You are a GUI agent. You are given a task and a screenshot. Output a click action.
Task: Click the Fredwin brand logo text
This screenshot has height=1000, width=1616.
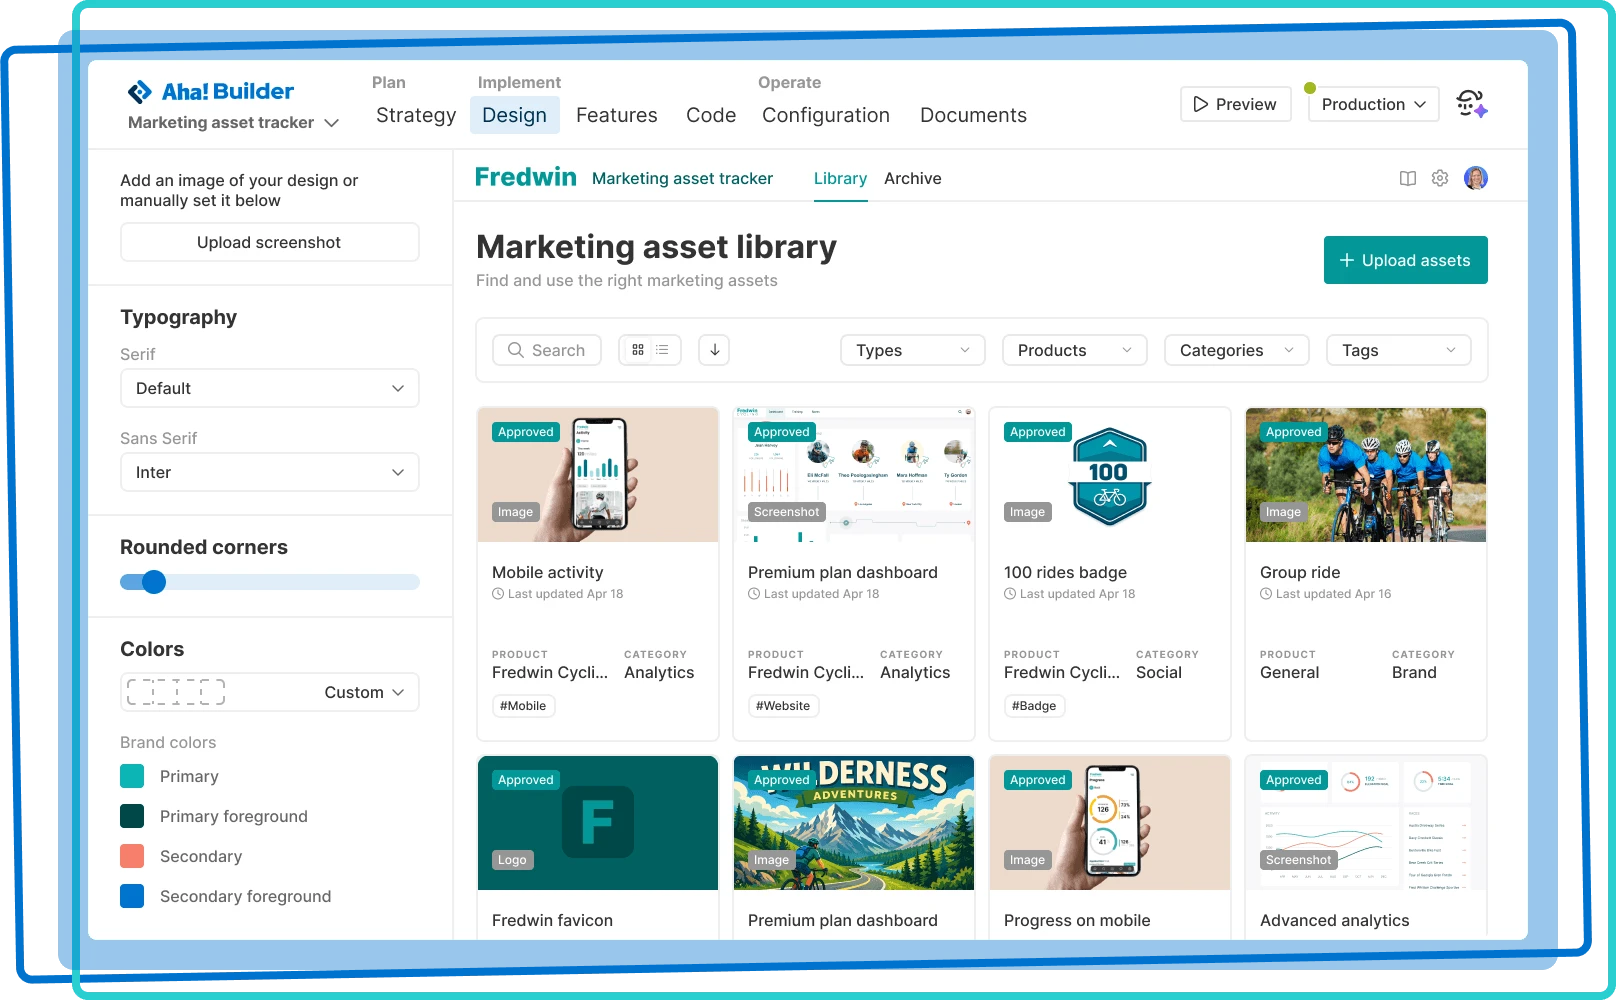[x=526, y=177]
